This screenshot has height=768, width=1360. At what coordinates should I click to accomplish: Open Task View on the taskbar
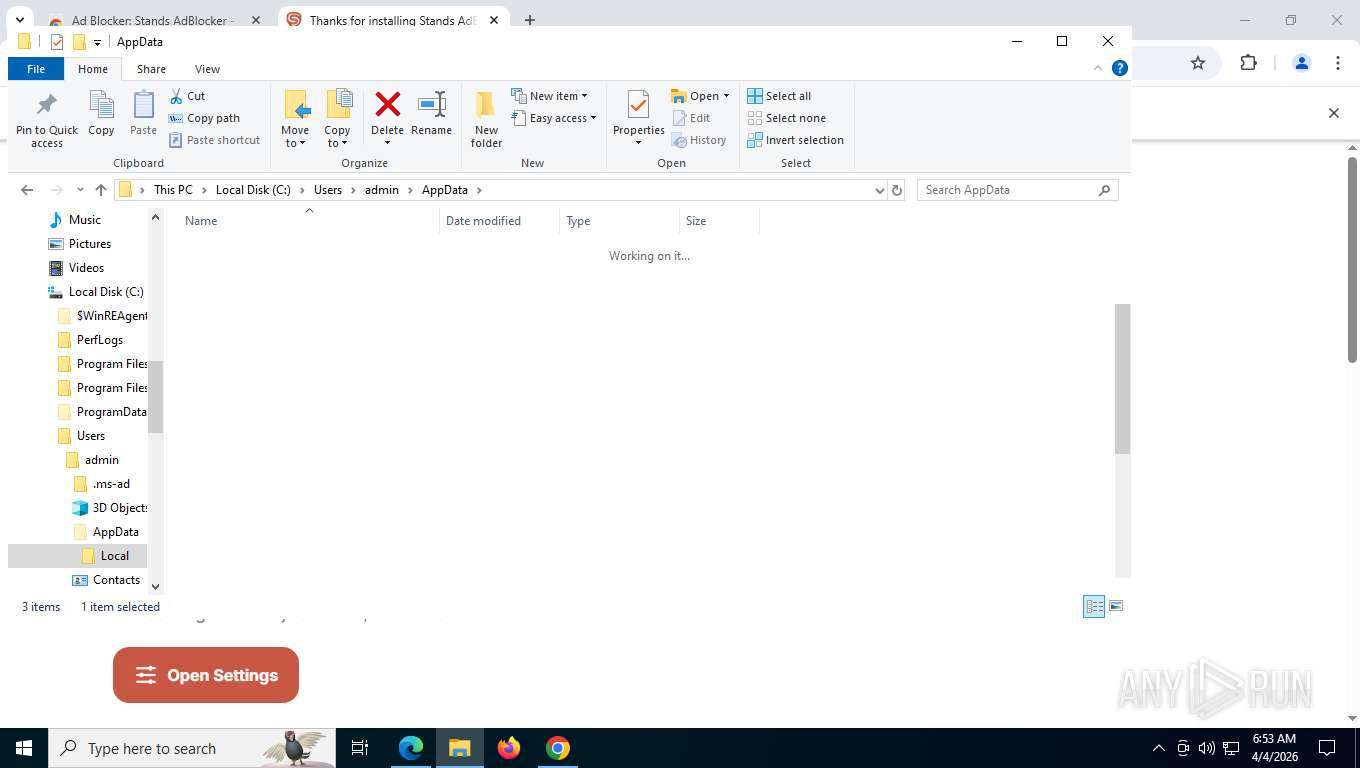pyautogui.click(x=360, y=748)
